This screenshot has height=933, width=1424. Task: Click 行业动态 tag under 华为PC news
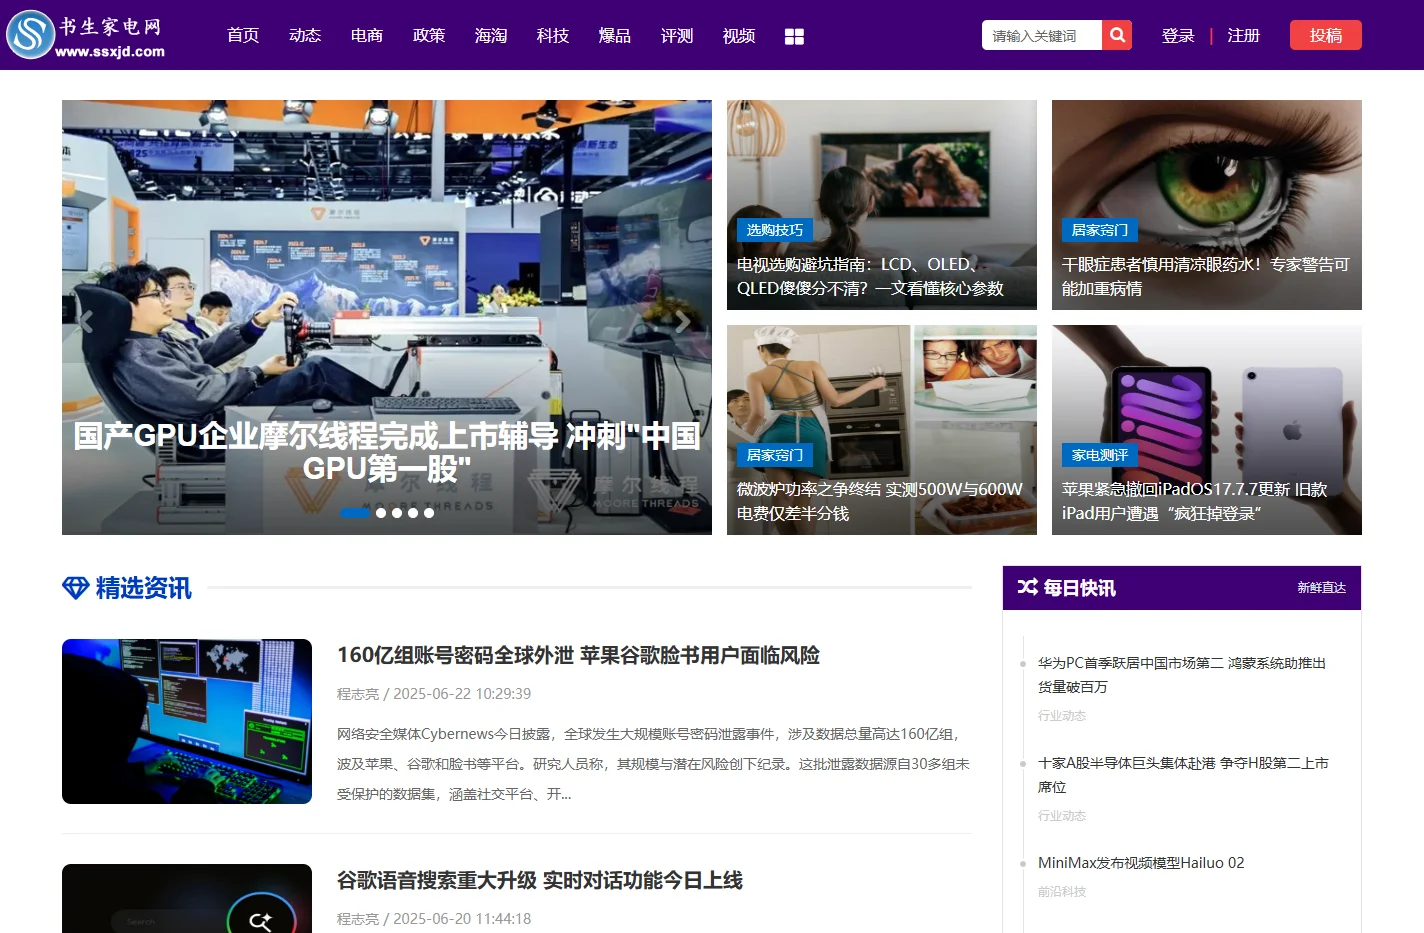pos(1062,716)
